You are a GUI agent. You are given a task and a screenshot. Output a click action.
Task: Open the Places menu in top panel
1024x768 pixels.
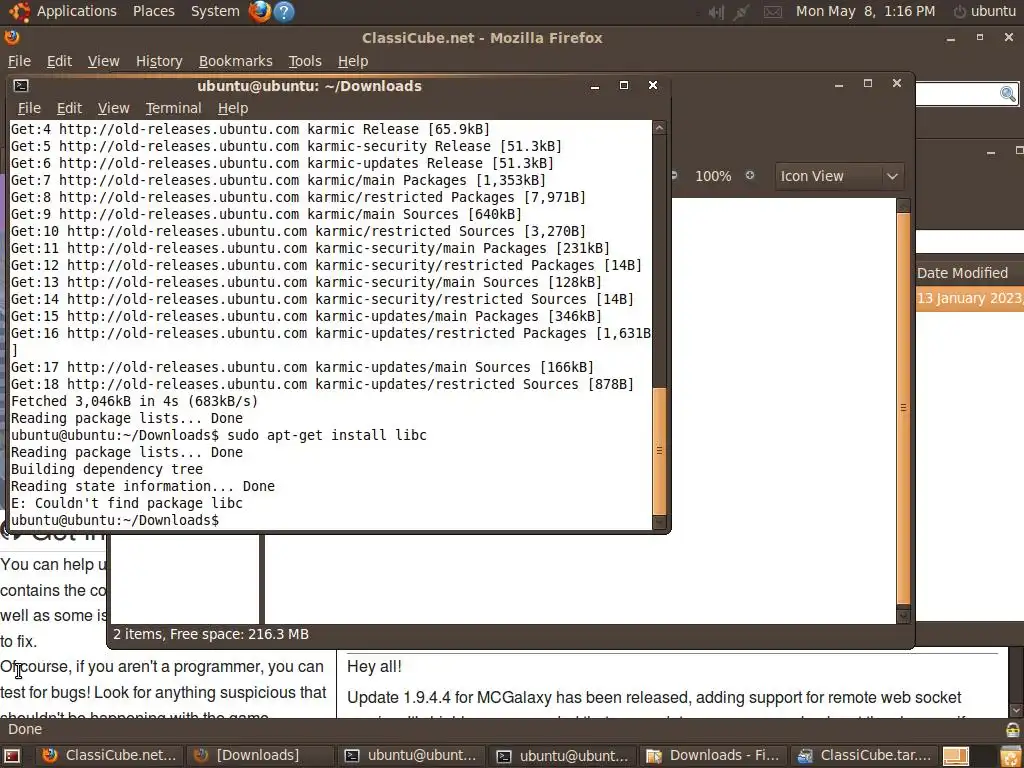click(x=153, y=11)
